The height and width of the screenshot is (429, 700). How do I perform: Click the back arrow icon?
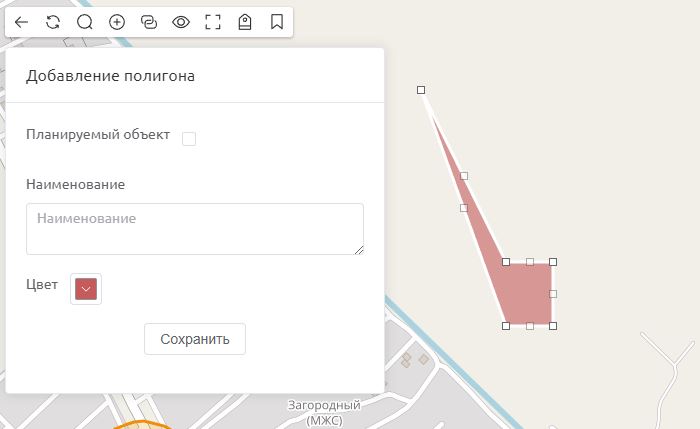click(21, 22)
